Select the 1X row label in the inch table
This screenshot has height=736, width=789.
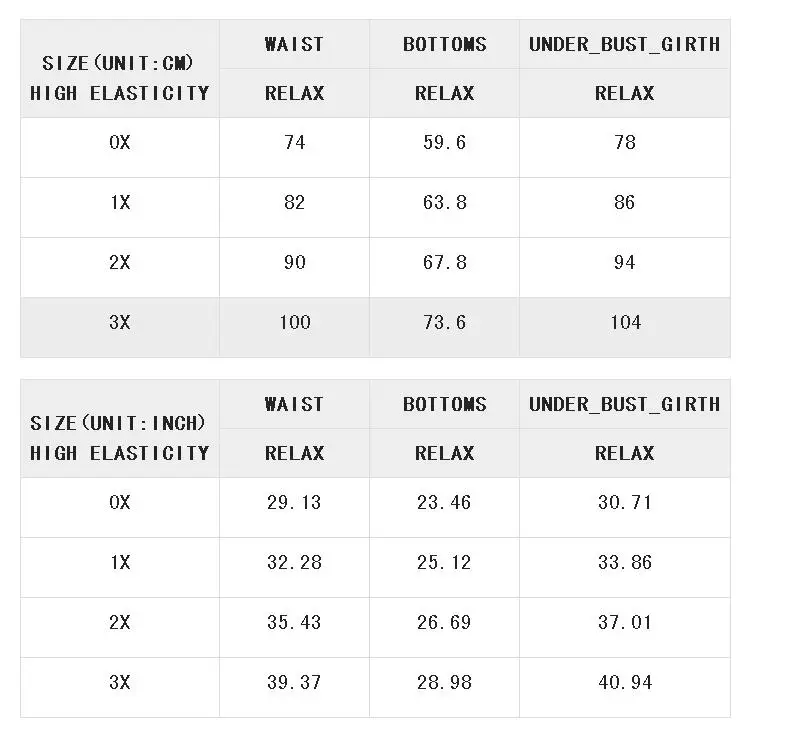click(x=120, y=562)
